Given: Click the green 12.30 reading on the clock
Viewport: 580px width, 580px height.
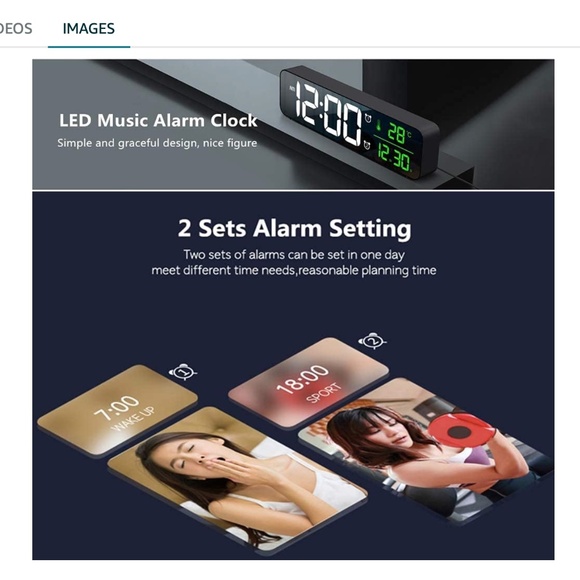Looking at the screenshot, I should point(394,158).
